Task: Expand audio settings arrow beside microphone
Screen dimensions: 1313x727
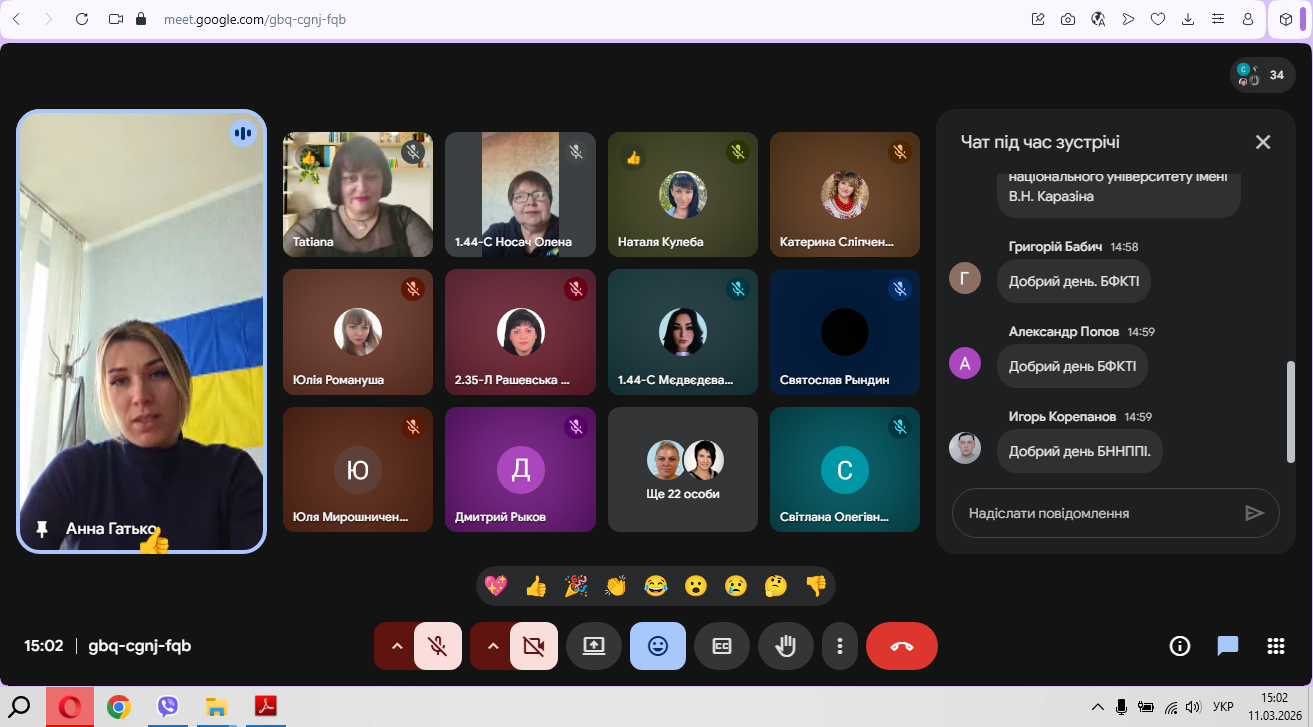Action: [x=396, y=646]
